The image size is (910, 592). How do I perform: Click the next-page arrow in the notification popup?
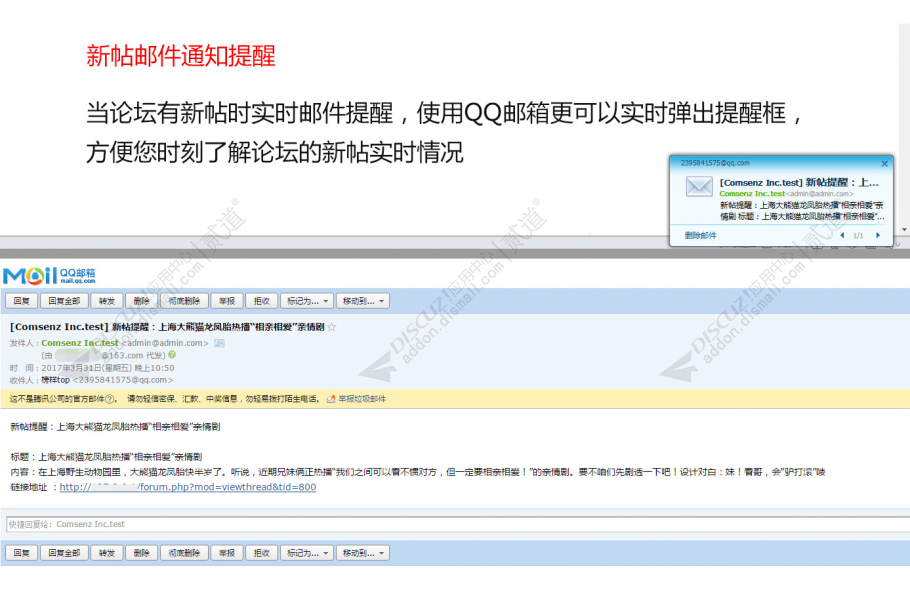pos(877,235)
